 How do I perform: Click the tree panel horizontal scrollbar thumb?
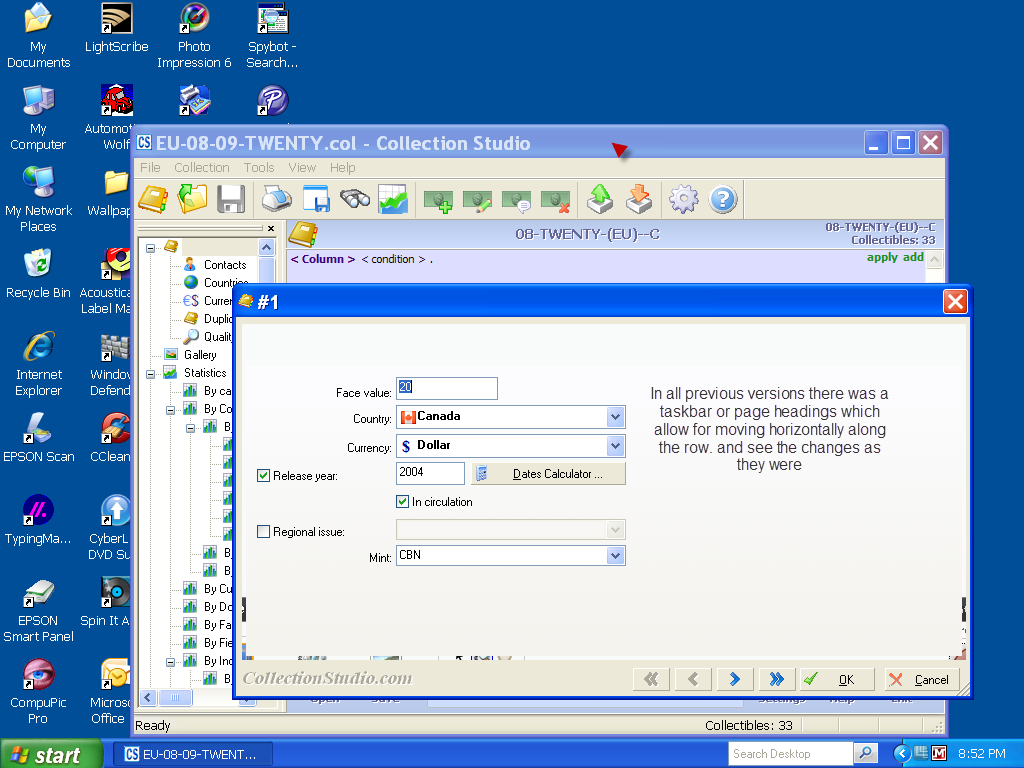[x=174, y=697]
